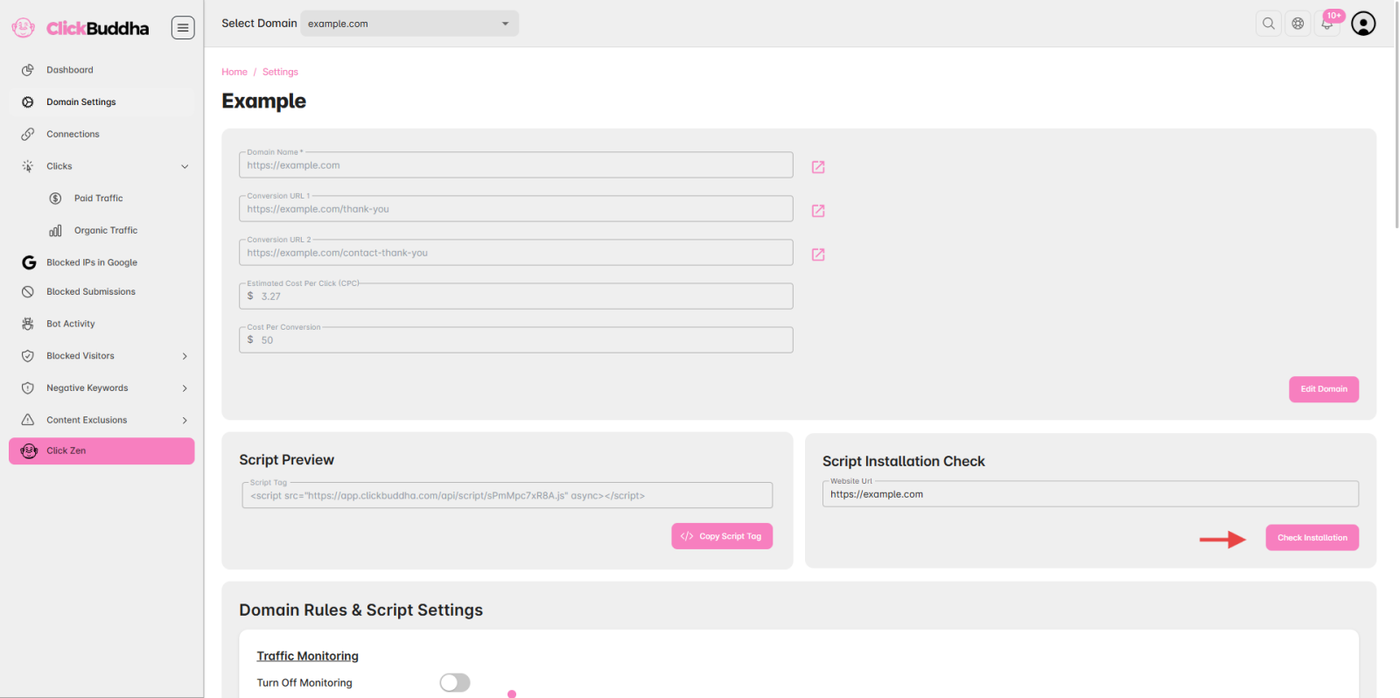Select Click Zen menu item

tap(102, 451)
